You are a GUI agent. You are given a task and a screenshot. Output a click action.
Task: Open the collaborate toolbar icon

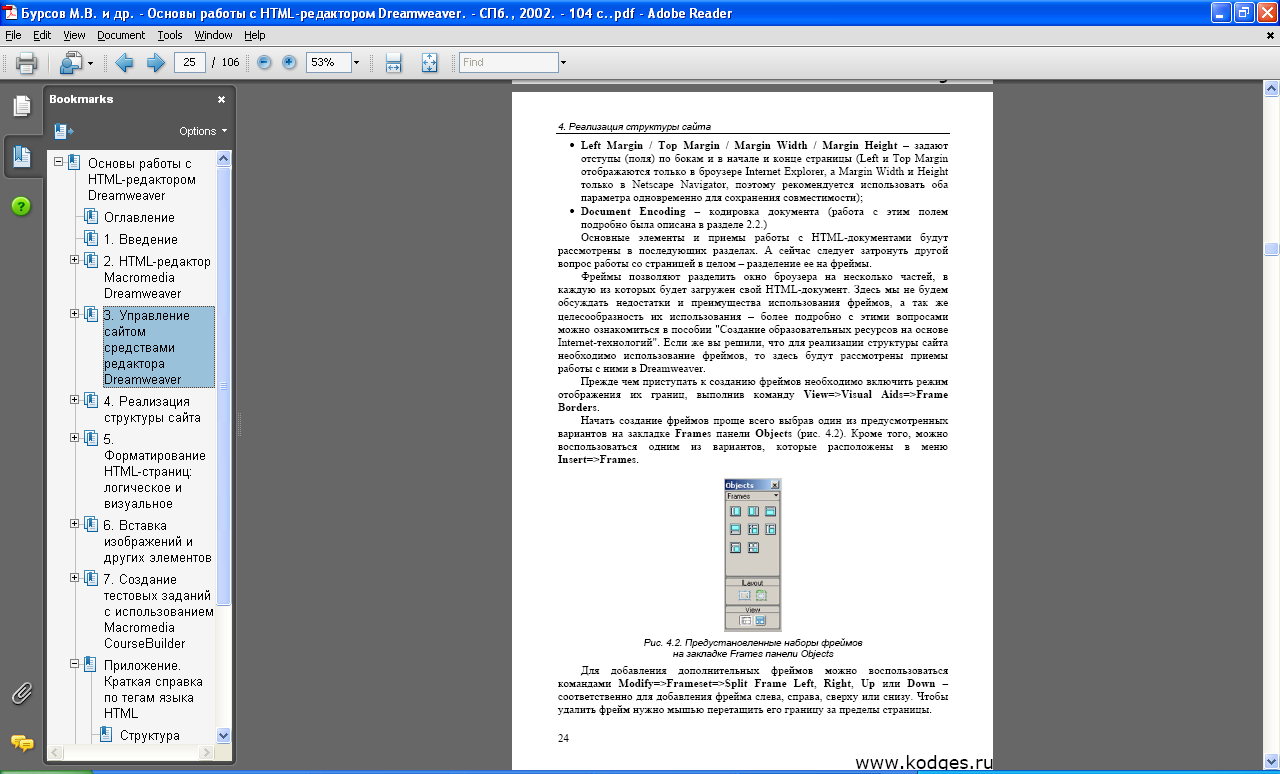[71, 62]
